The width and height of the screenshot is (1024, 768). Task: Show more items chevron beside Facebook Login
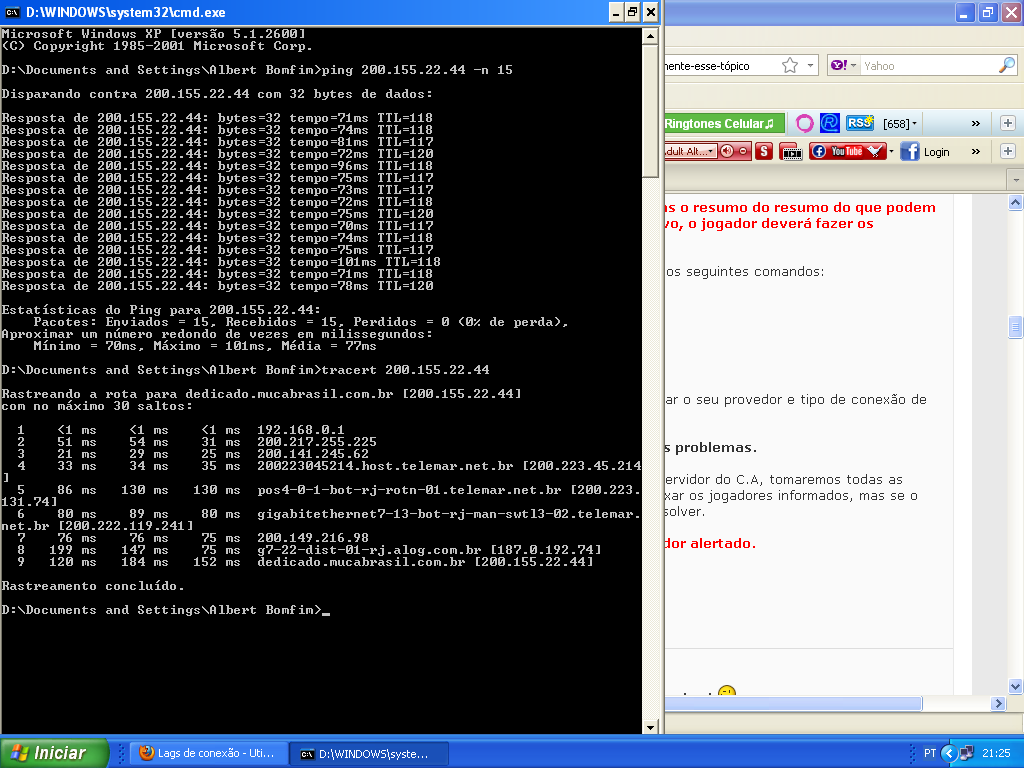click(x=976, y=151)
